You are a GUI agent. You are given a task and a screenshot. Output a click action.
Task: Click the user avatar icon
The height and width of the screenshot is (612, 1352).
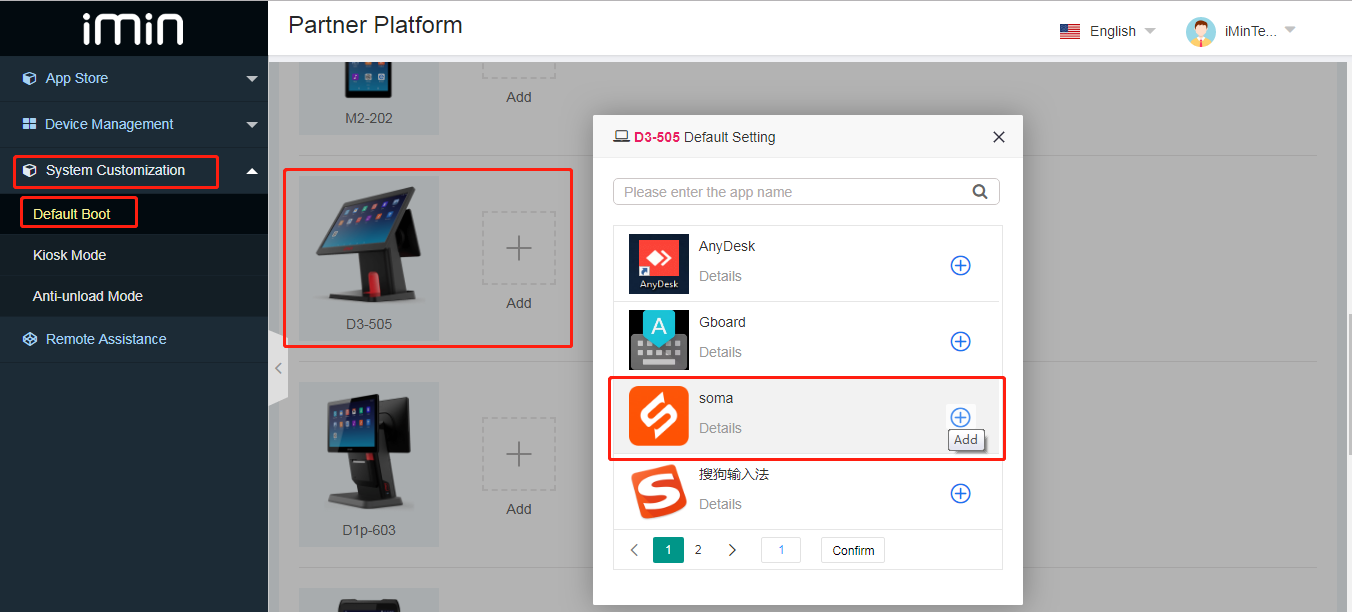pos(1201,31)
